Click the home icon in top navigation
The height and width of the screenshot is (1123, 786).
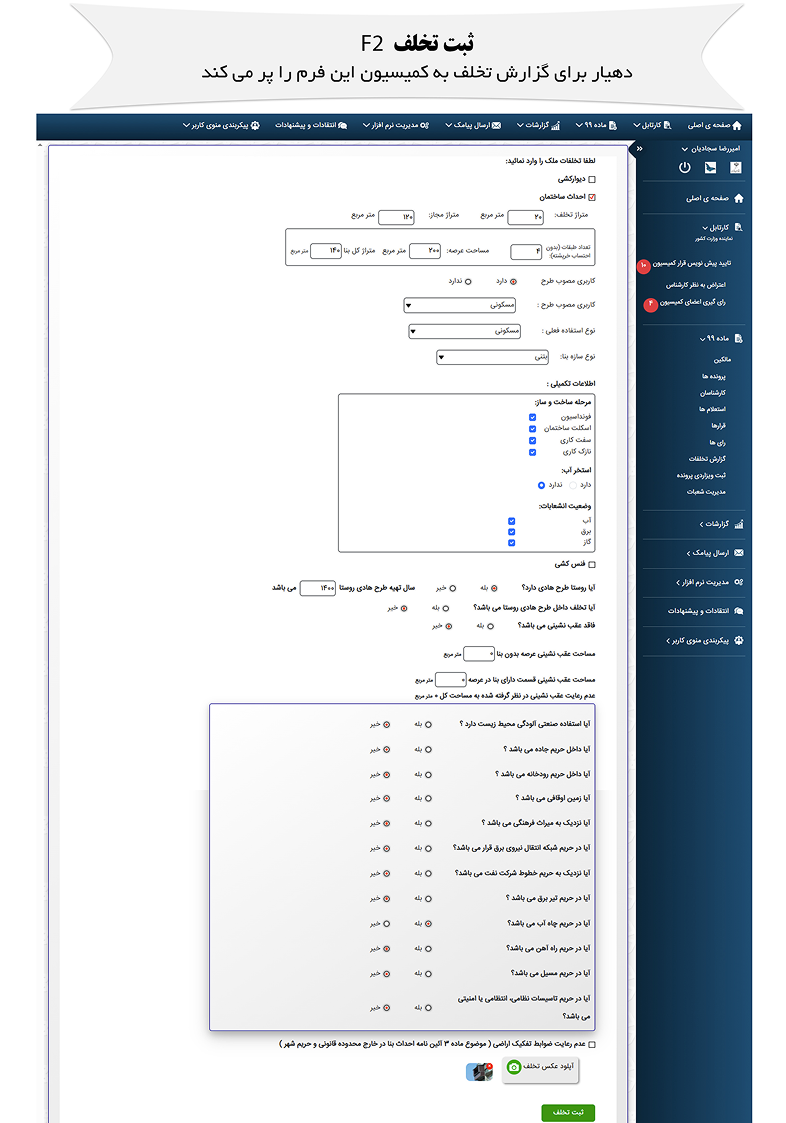click(738, 126)
